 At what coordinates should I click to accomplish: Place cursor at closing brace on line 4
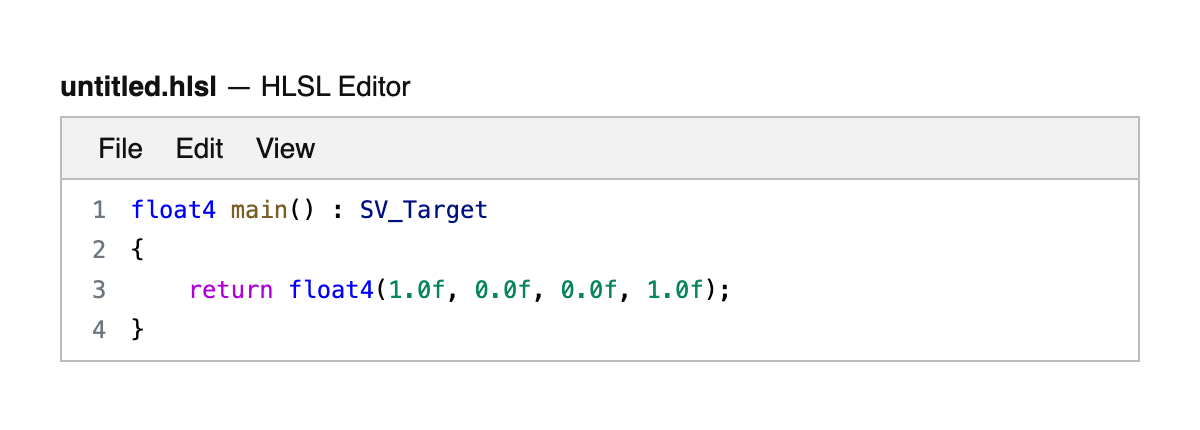coord(138,330)
